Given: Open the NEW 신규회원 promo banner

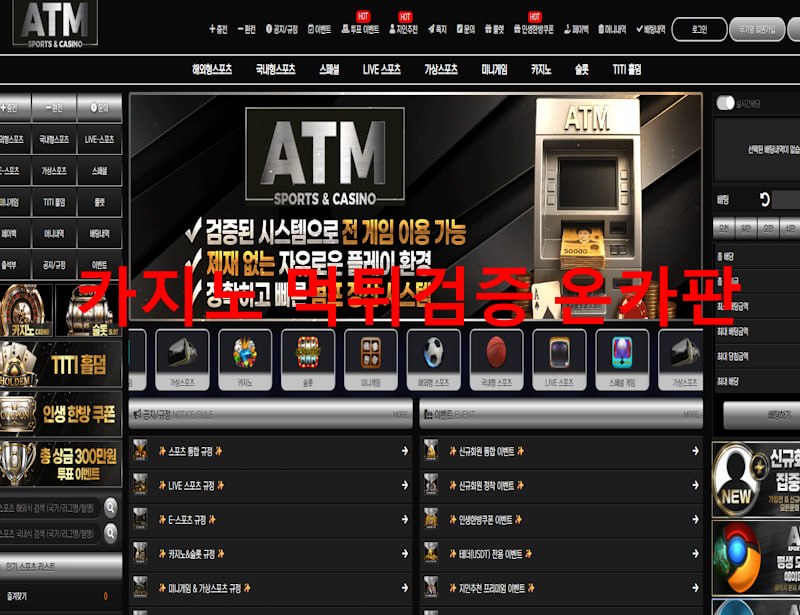Looking at the screenshot, I should coord(756,480).
